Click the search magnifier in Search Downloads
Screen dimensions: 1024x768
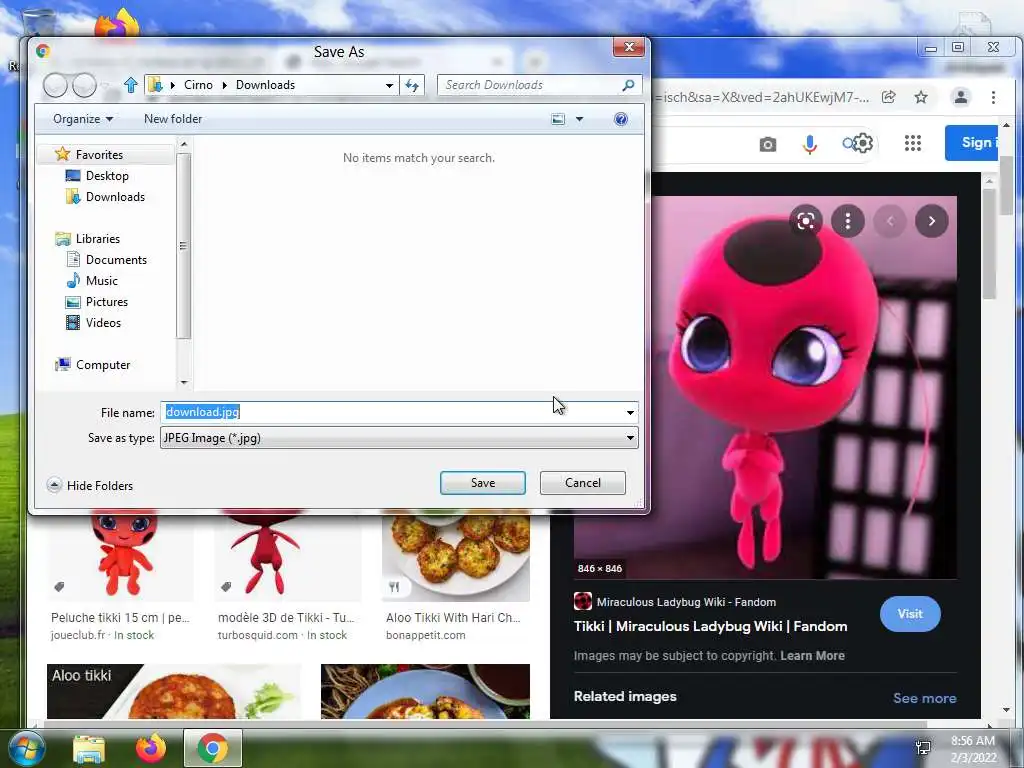point(628,85)
